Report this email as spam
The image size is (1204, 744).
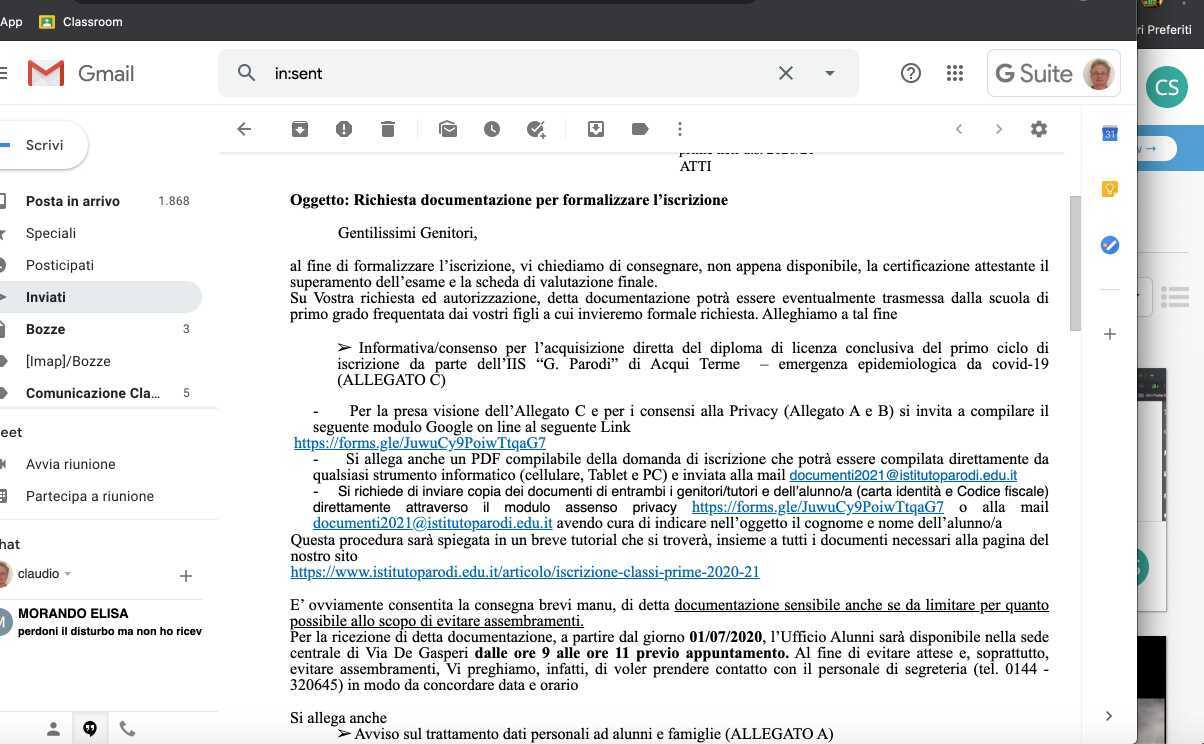click(x=344, y=129)
